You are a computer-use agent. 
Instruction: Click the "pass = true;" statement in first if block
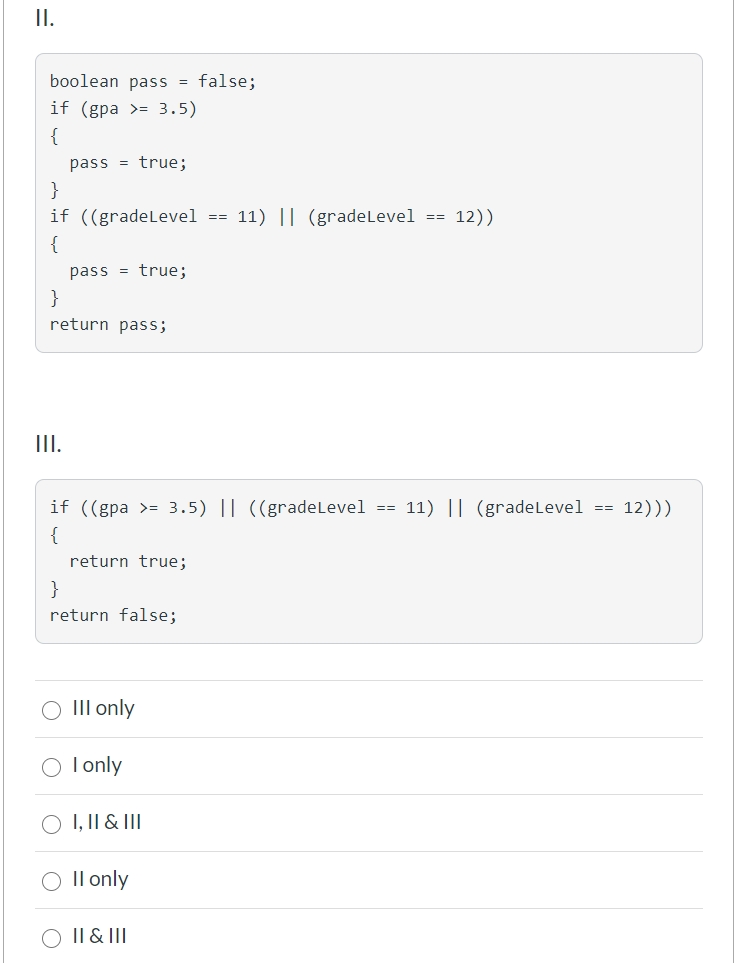coord(127,162)
